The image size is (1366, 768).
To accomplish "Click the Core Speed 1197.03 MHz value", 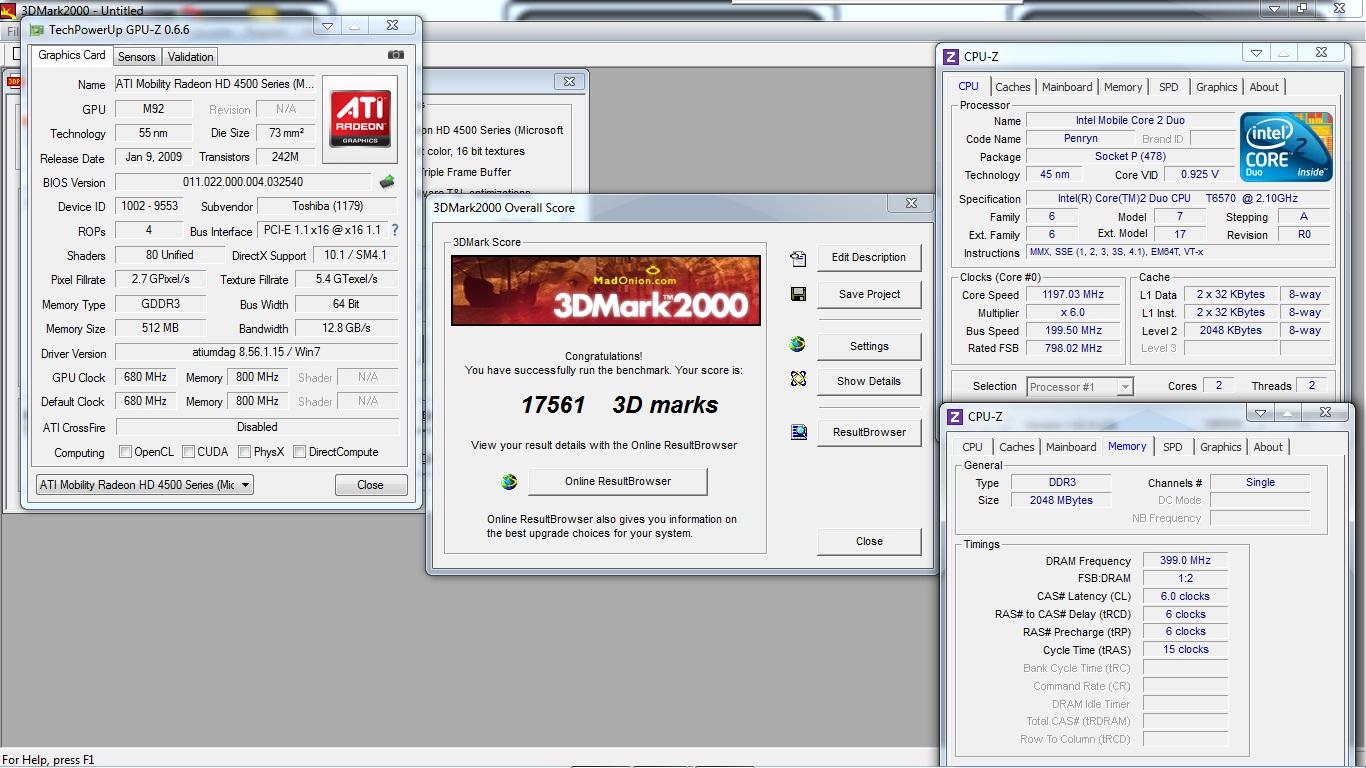I will click(1075, 295).
